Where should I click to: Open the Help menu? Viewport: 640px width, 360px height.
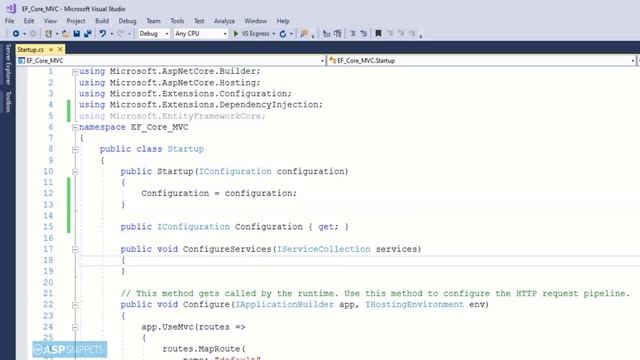click(x=283, y=21)
